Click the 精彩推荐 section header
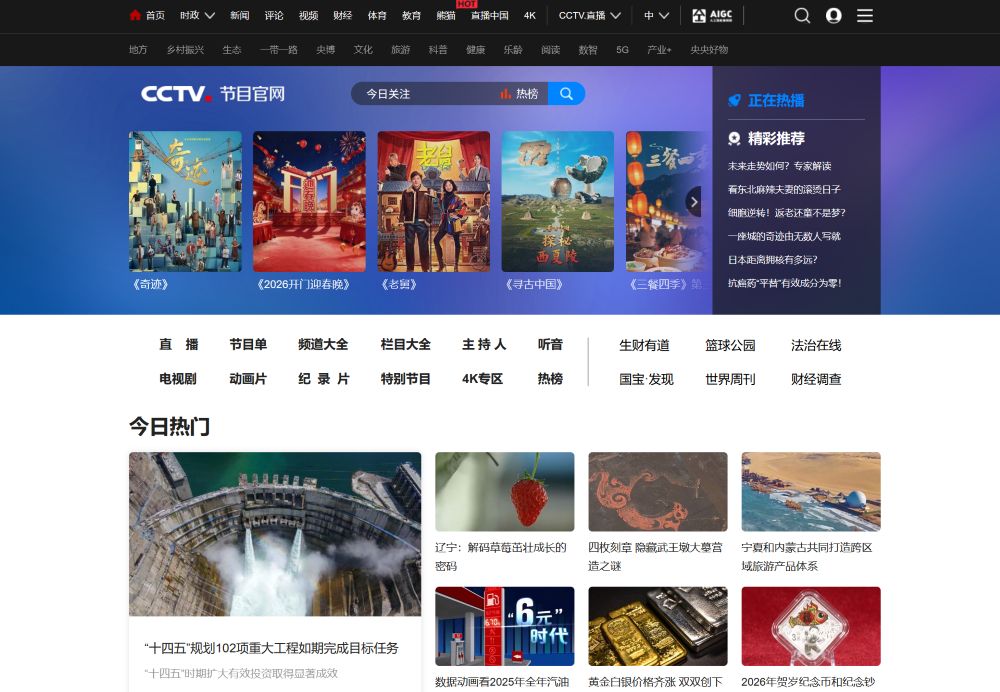The width and height of the screenshot is (1000, 692). [x=766, y=138]
